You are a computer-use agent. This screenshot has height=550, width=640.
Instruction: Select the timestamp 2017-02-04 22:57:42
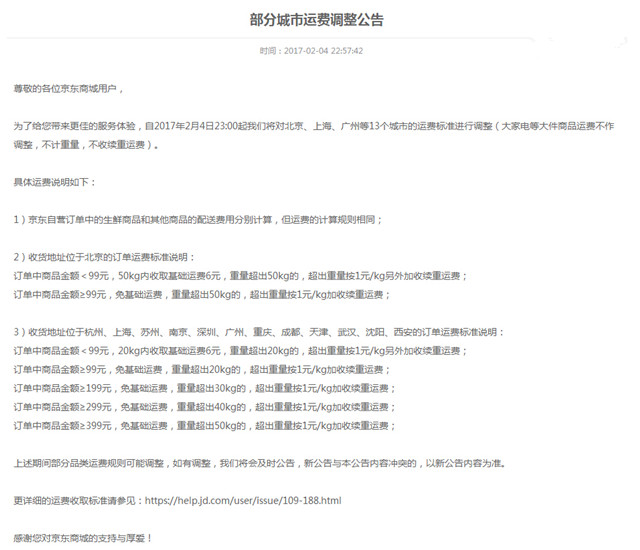tap(323, 51)
